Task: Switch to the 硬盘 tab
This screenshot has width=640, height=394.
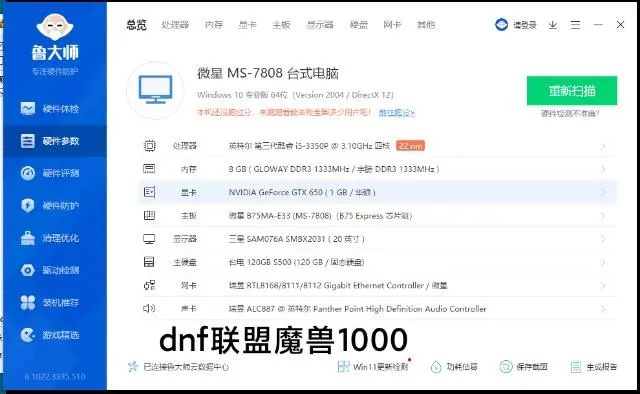Action: pyautogui.click(x=359, y=25)
